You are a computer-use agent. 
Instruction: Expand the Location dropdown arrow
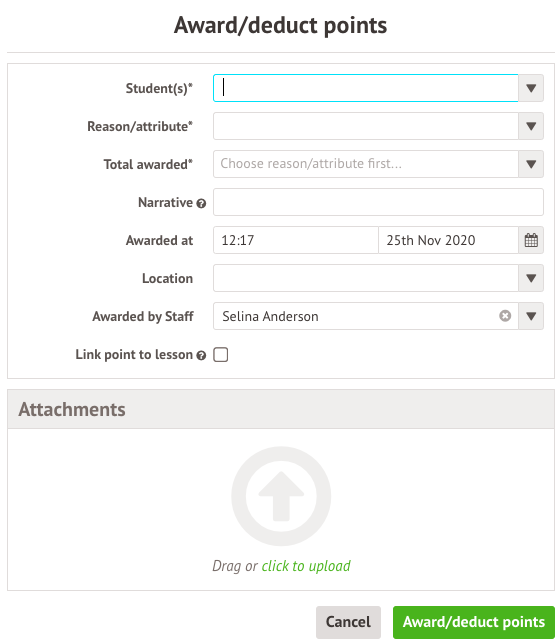(531, 278)
